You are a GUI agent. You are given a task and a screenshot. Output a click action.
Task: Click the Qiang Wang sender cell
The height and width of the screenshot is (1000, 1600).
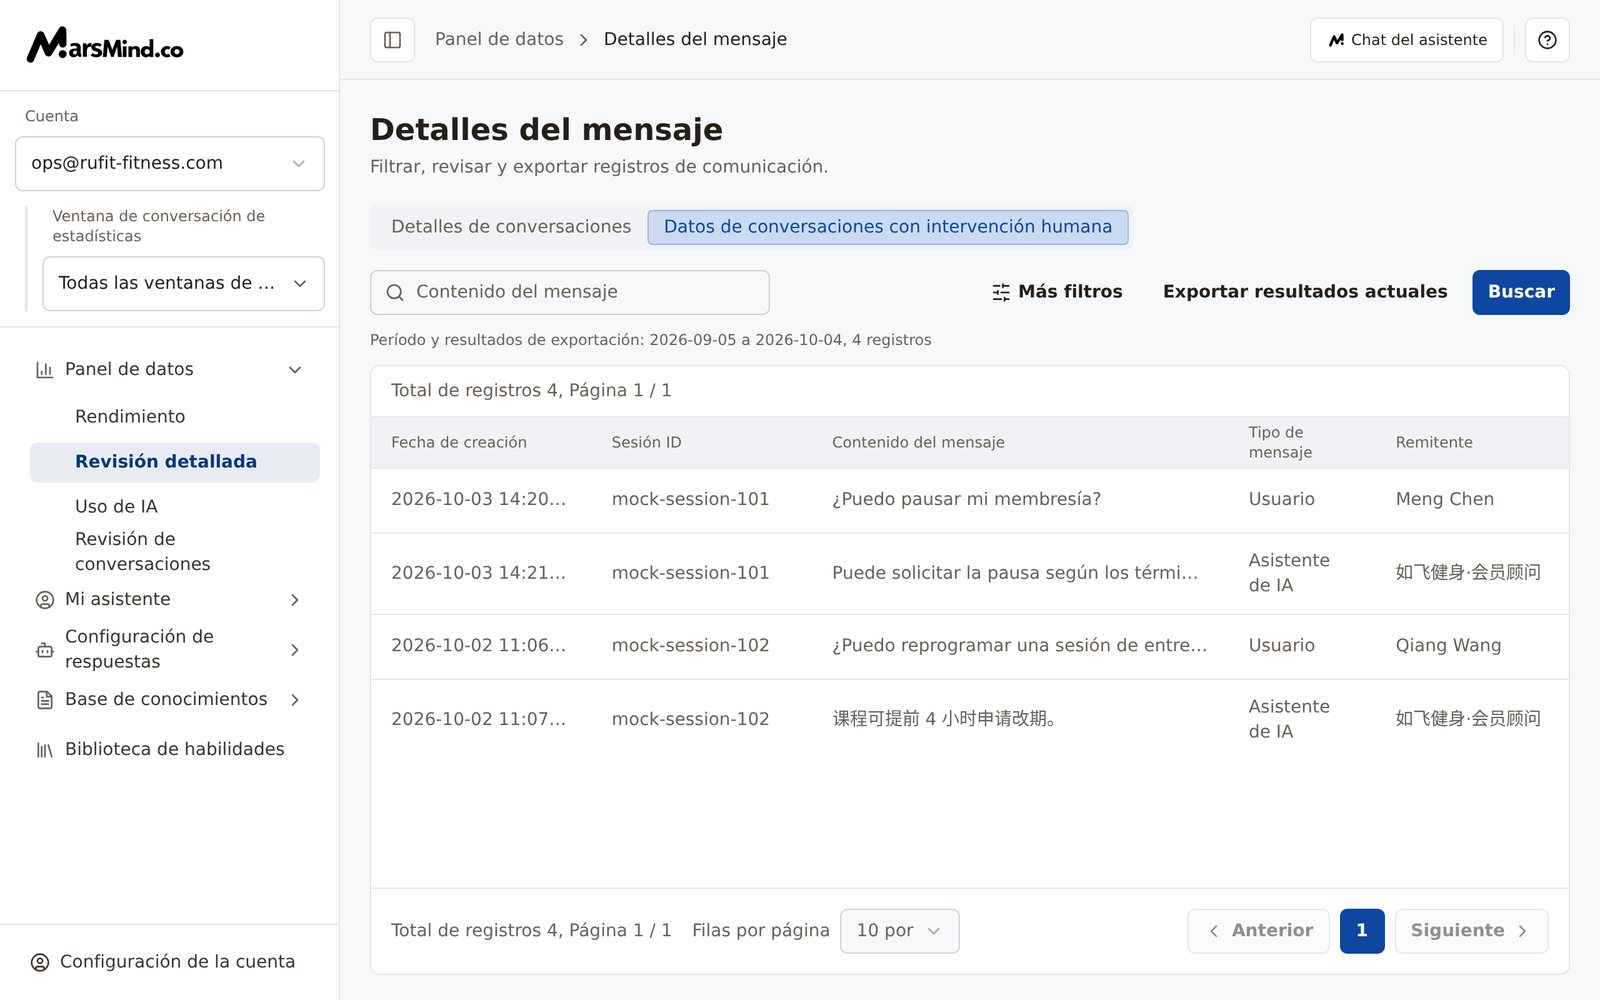point(1448,645)
